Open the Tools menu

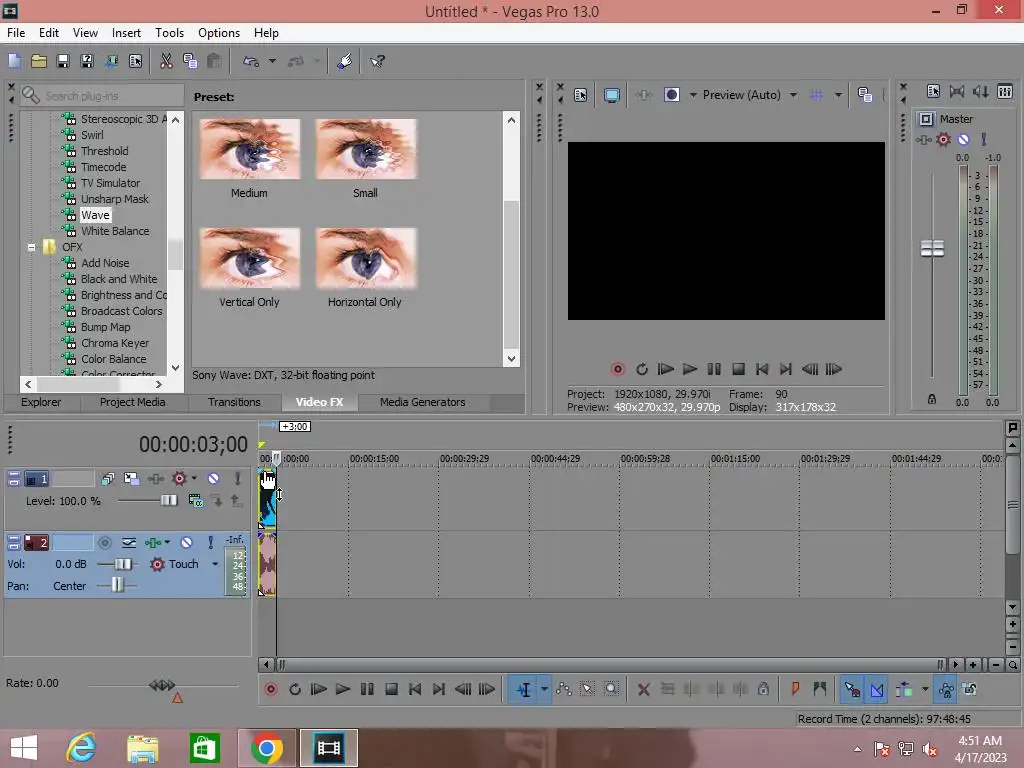tap(169, 33)
